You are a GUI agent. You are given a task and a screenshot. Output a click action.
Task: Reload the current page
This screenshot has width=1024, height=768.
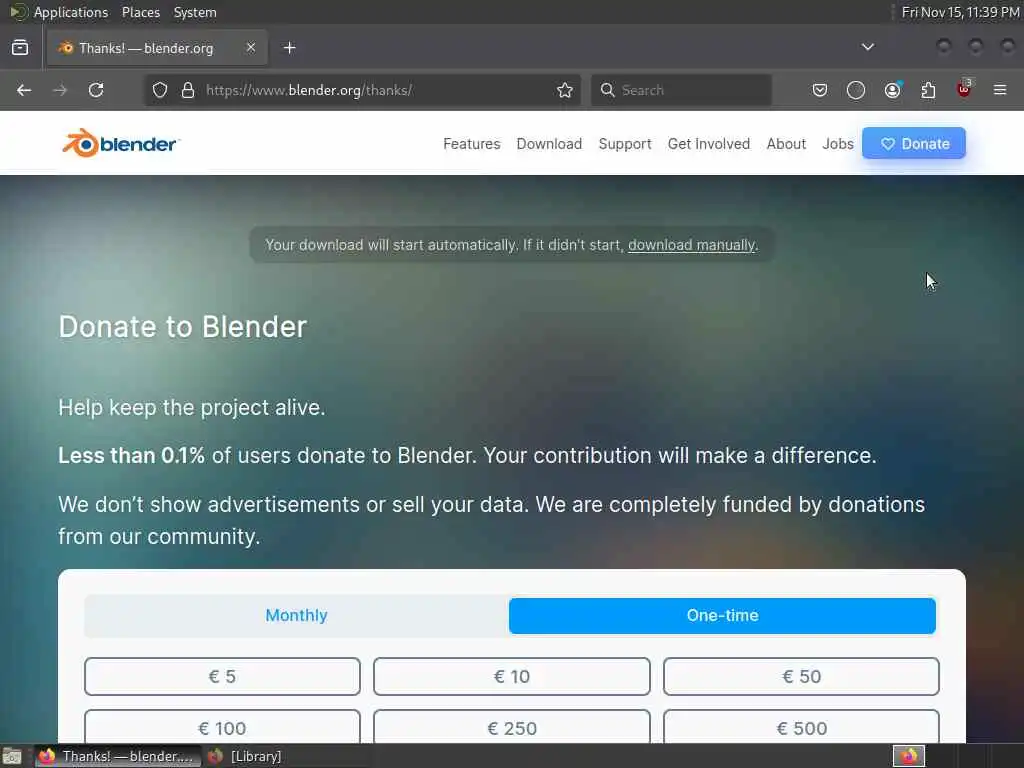point(96,90)
